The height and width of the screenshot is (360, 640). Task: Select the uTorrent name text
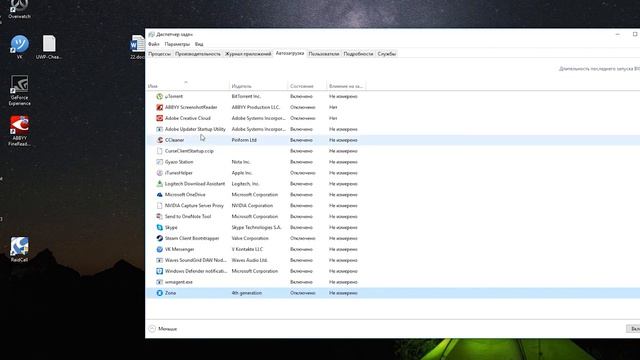point(174,96)
